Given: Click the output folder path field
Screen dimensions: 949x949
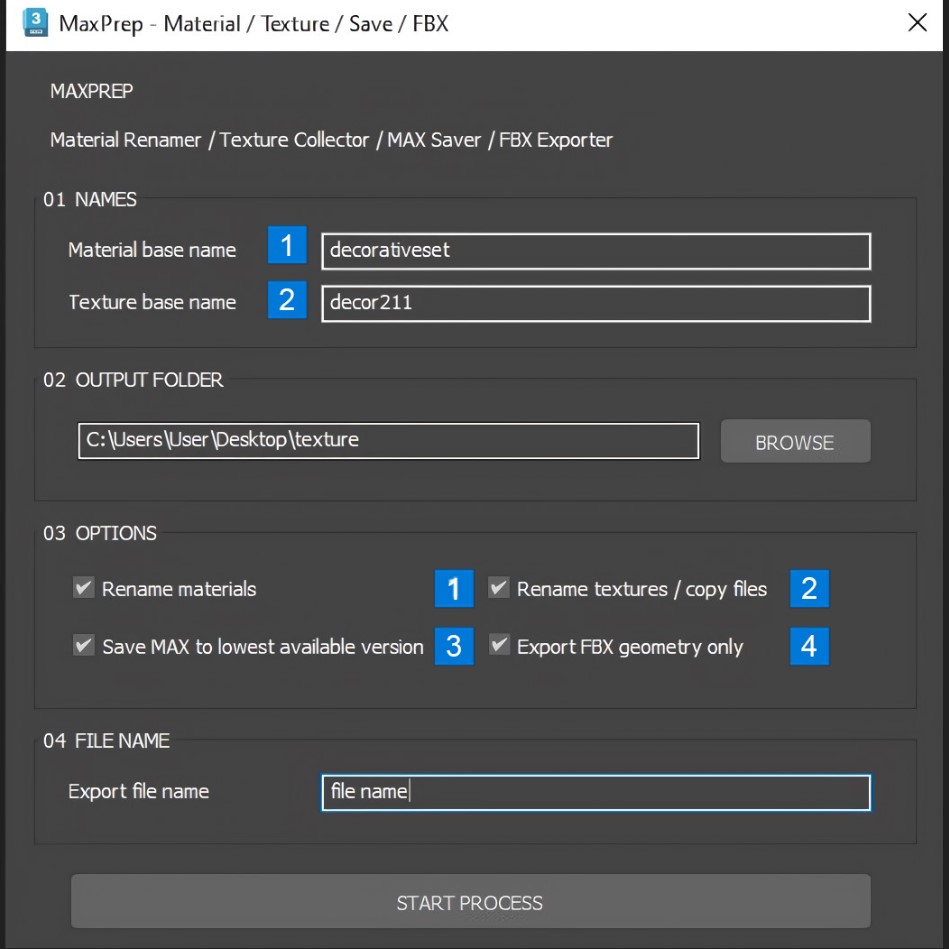Looking at the screenshot, I should [x=389, y=441].
